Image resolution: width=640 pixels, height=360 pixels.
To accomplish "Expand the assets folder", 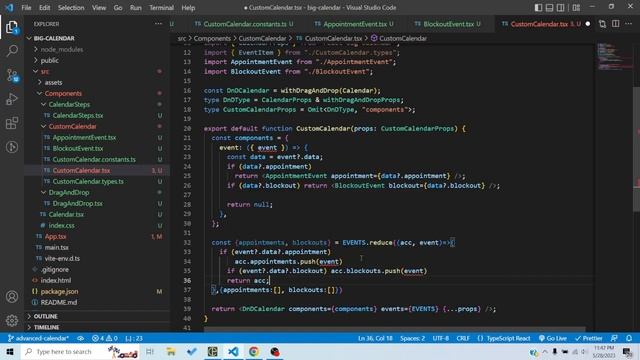I will (53, 82).
